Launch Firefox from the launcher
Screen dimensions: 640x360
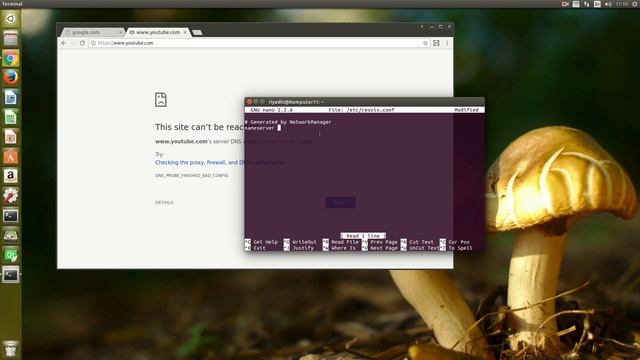(11, 78)
